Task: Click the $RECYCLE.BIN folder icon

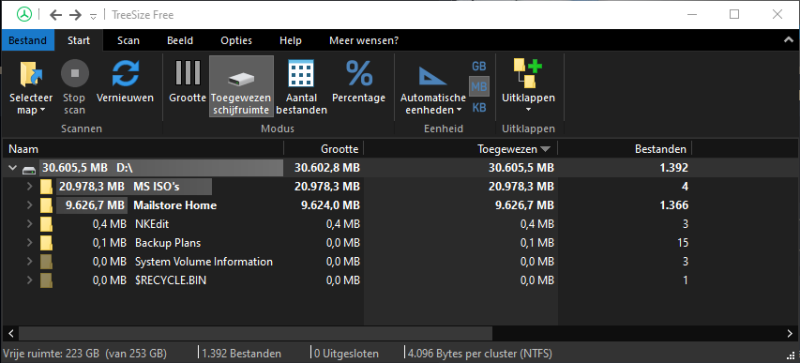Action: (46, 280)
